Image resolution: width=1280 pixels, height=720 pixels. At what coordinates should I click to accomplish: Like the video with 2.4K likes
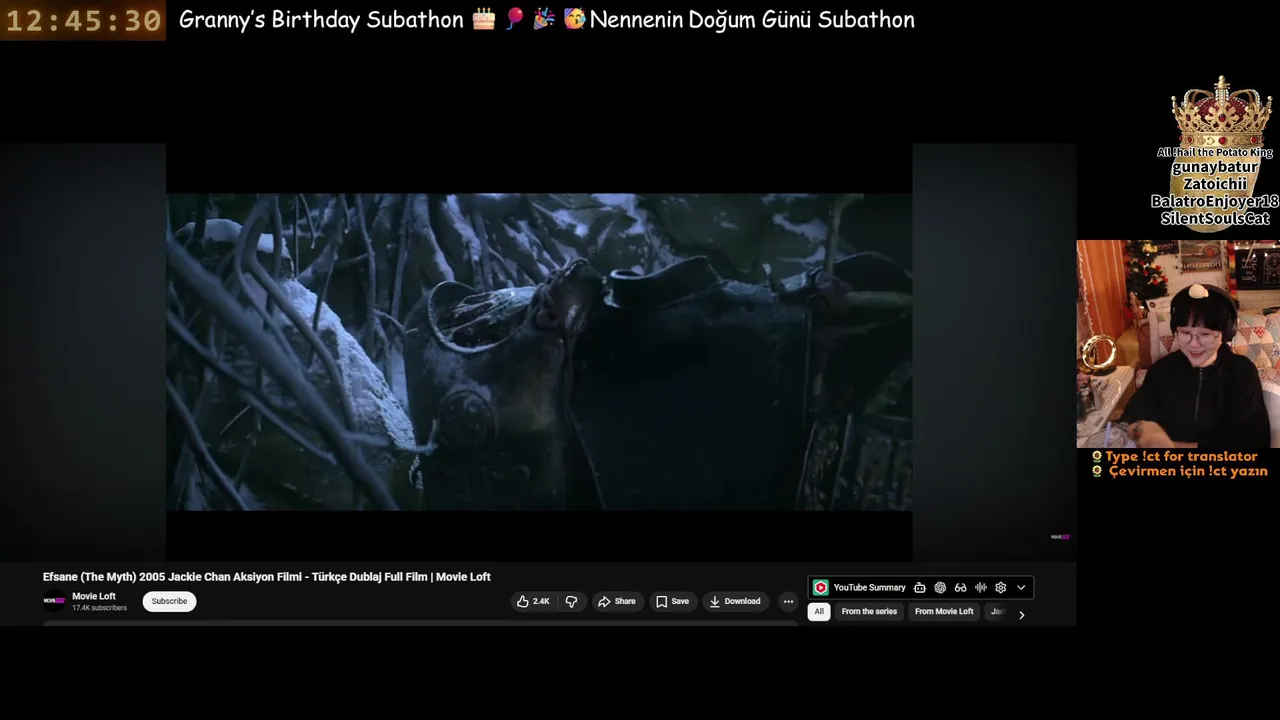534,601
